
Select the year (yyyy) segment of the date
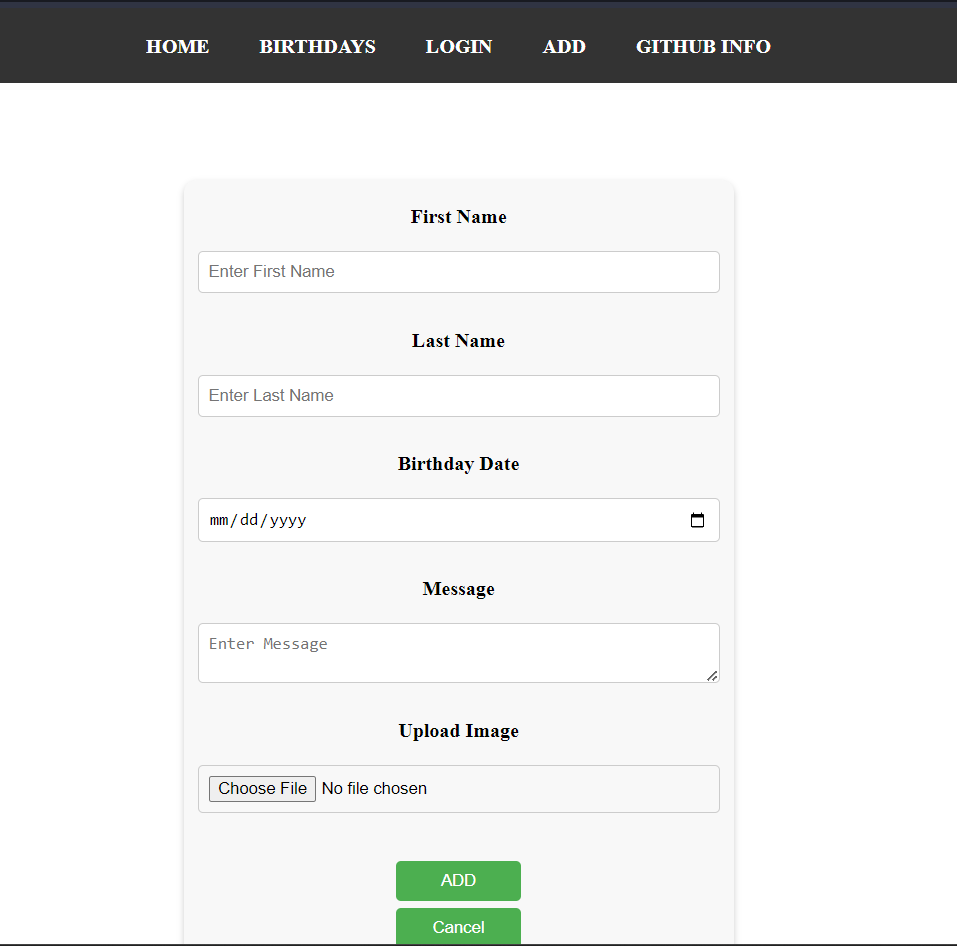(x=288, y=520)
